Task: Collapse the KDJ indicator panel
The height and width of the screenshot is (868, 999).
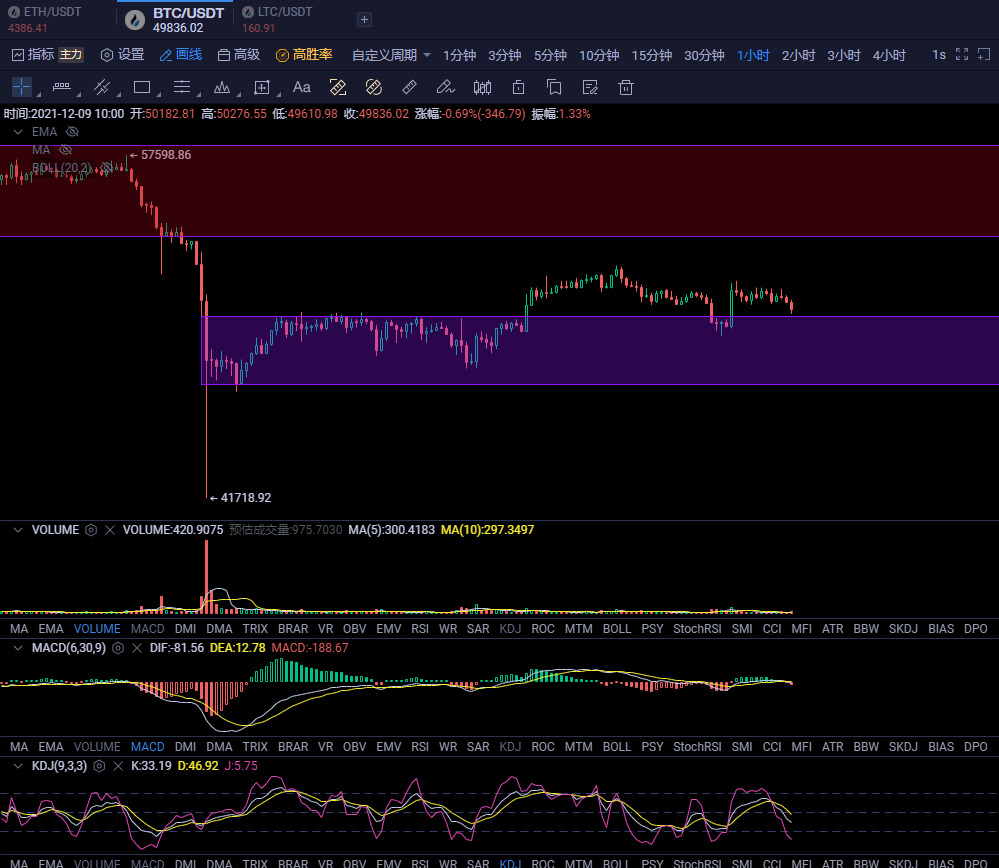Action: click(x=17, y=766)
